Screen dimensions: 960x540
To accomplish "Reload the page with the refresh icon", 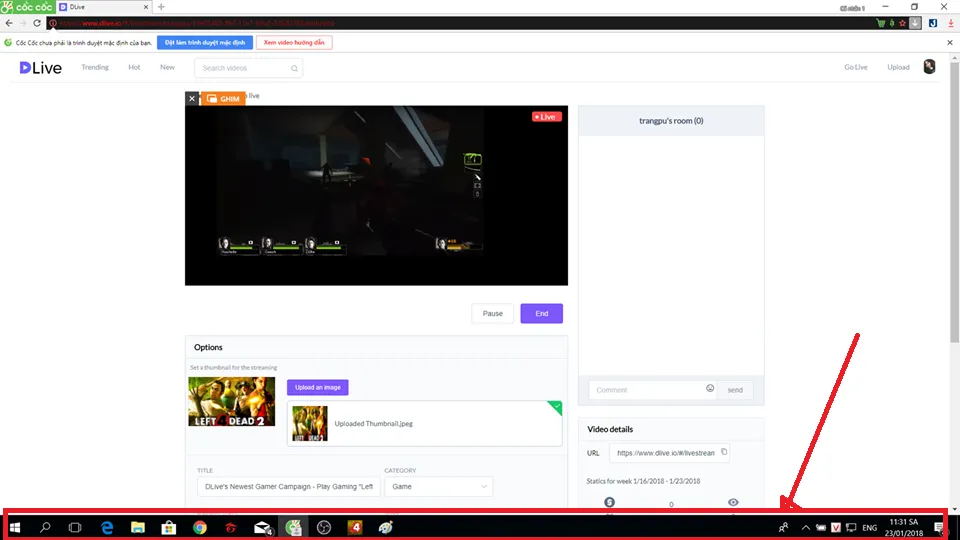I will tap(37, 23).
